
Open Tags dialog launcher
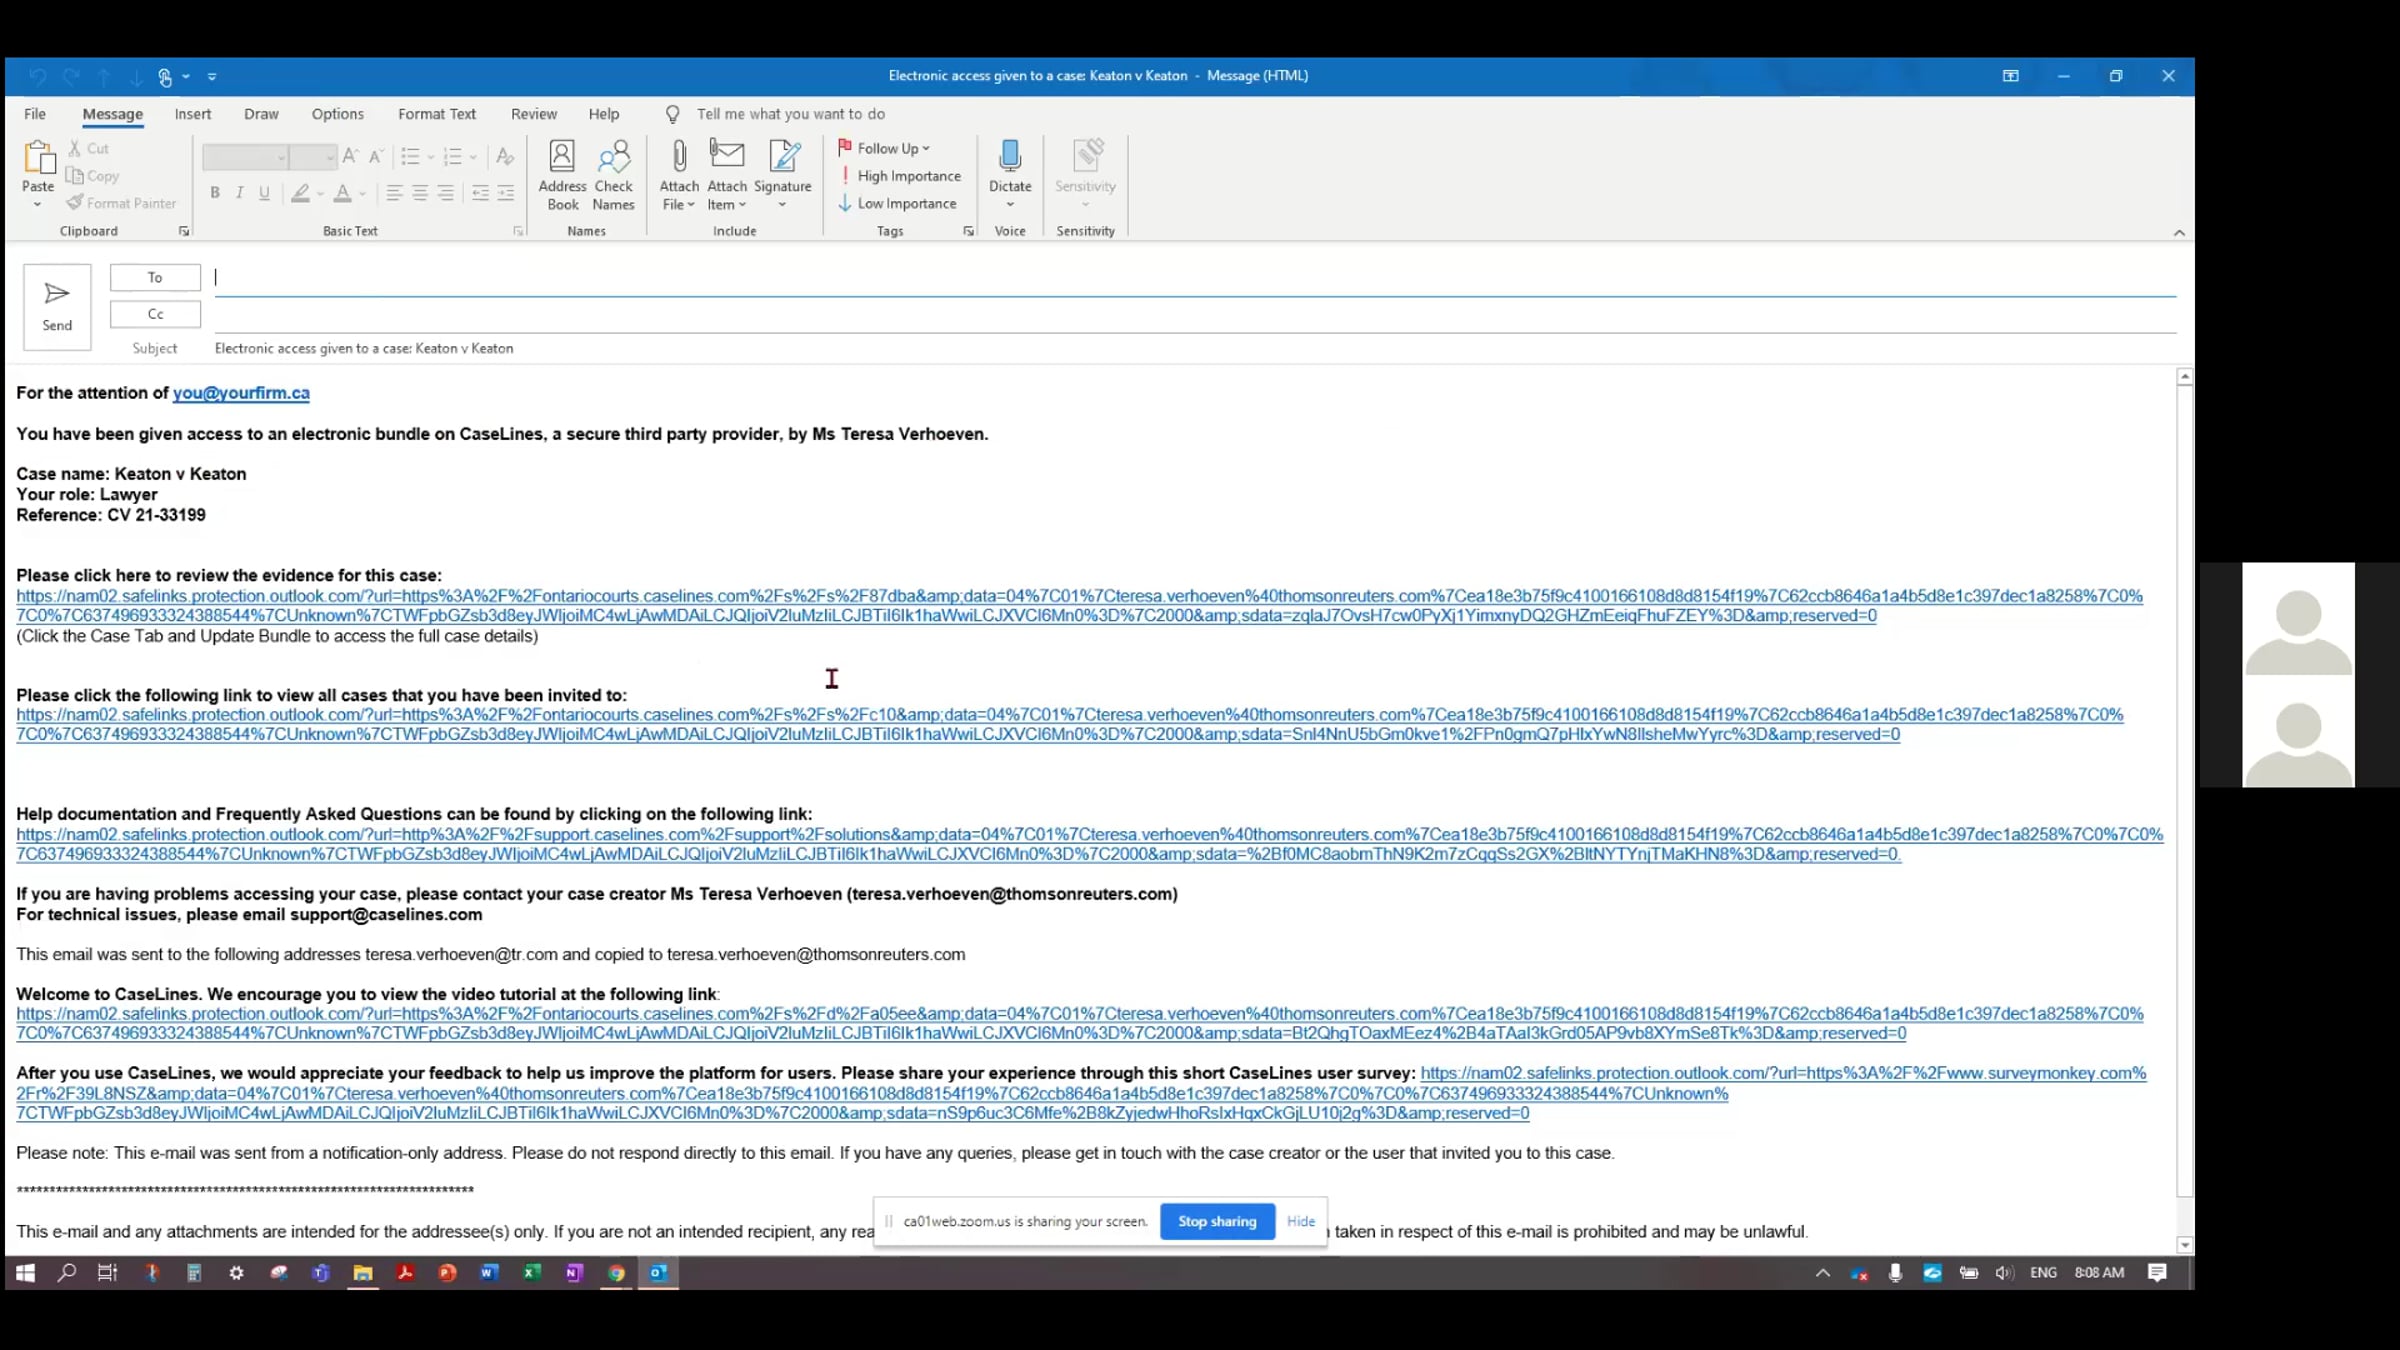(968, 231)
